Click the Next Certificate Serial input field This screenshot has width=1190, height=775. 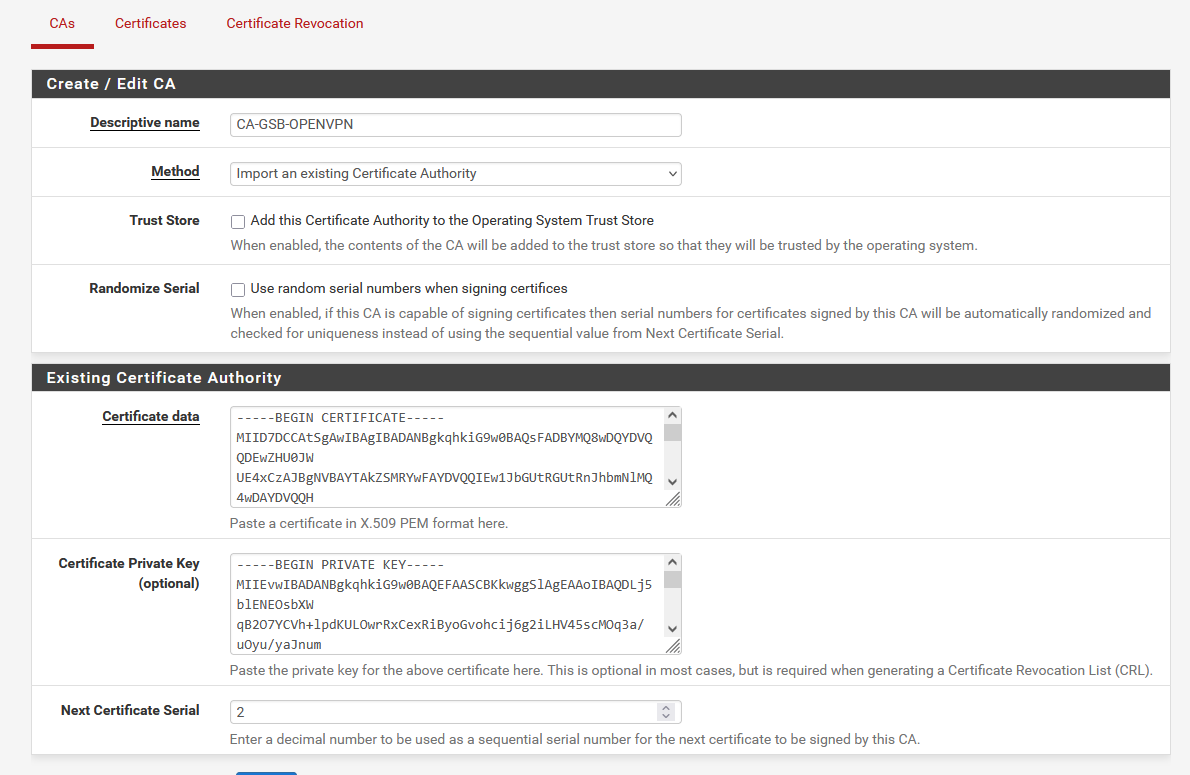tap(440, 711)
